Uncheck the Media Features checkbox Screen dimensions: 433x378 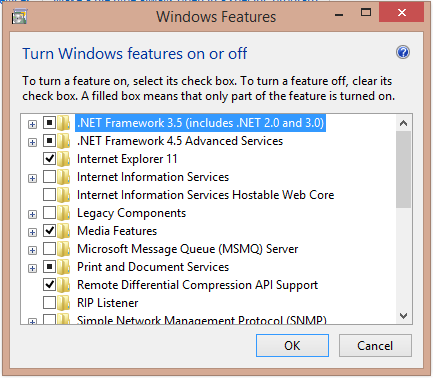[49, 230]
